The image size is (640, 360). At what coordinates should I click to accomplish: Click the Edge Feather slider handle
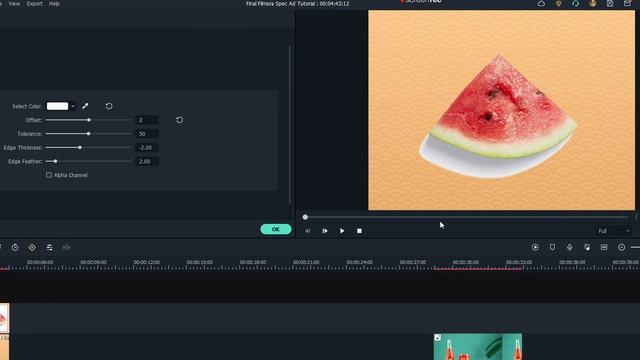[x=56, y=161]
